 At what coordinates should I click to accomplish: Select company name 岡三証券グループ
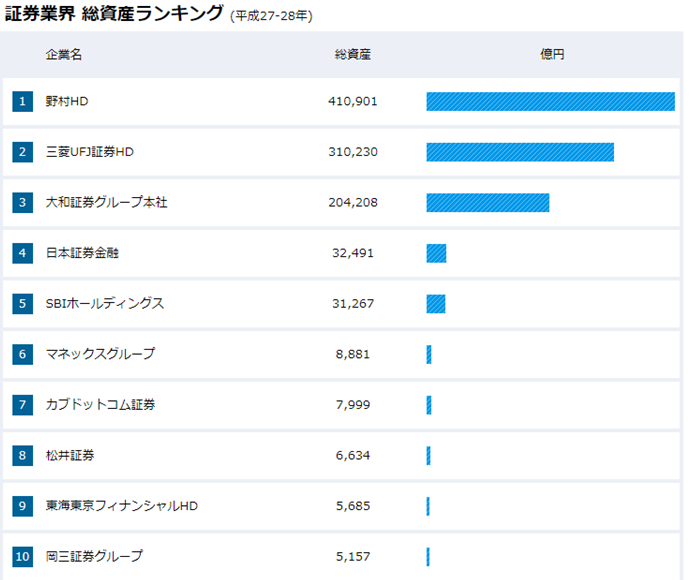pyautogui.click(x=94, y=556)
